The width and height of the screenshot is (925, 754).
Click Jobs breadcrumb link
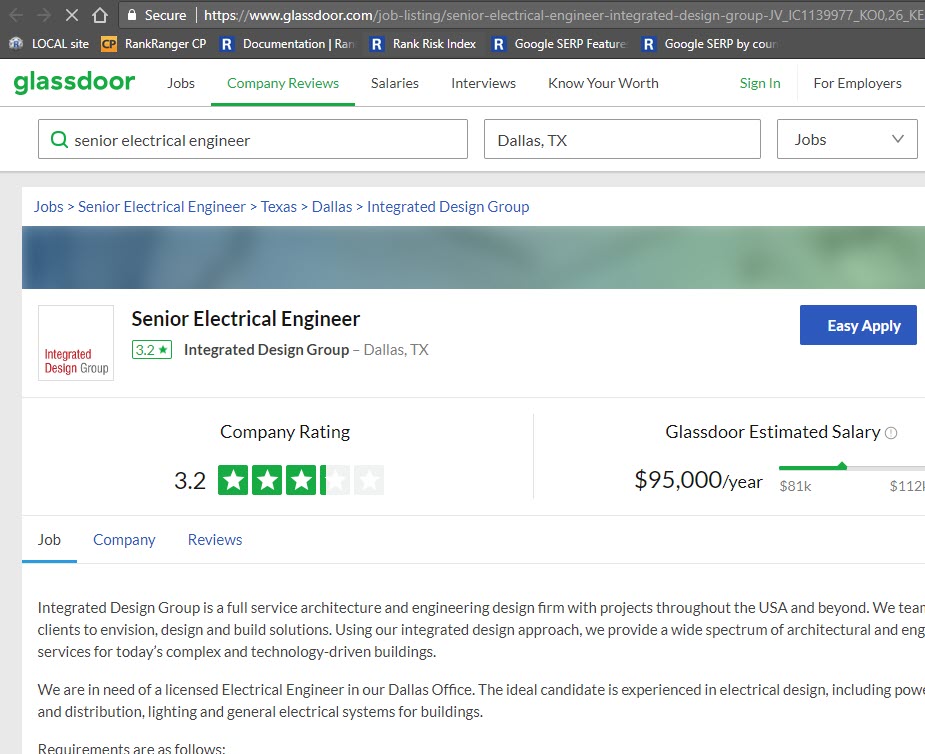(x=48, y=206)
